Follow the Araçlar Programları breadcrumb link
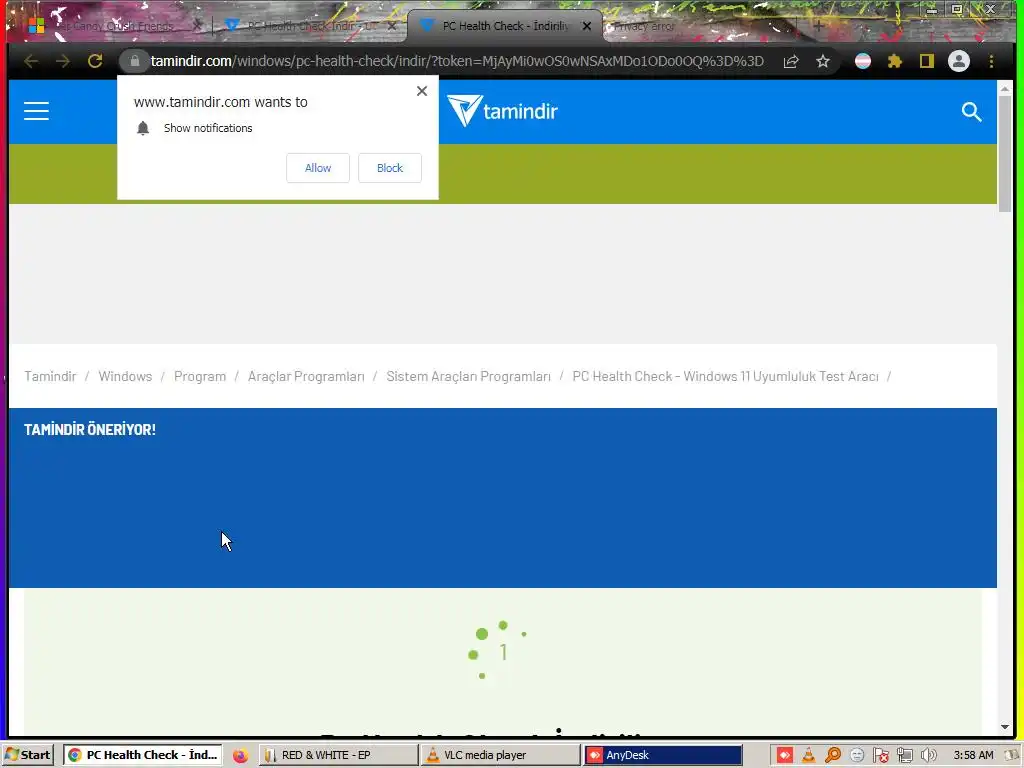The height and width of the screenshot is (768, 1024). [306, 376]
